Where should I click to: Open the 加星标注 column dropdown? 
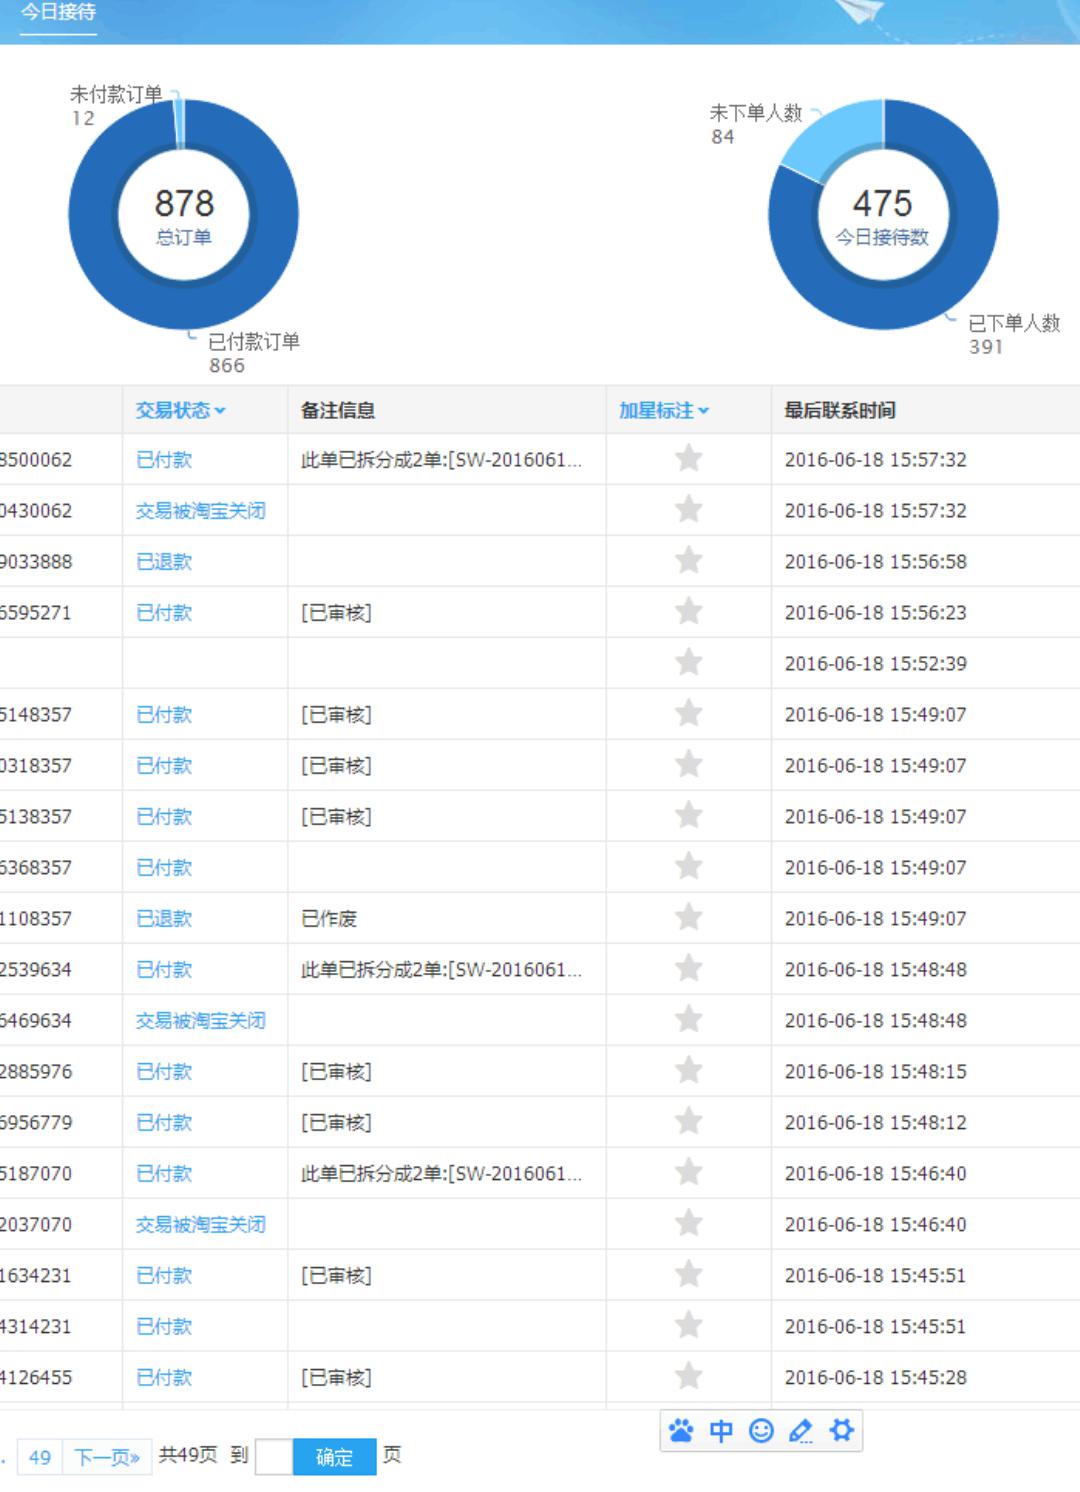pos(663,410)
